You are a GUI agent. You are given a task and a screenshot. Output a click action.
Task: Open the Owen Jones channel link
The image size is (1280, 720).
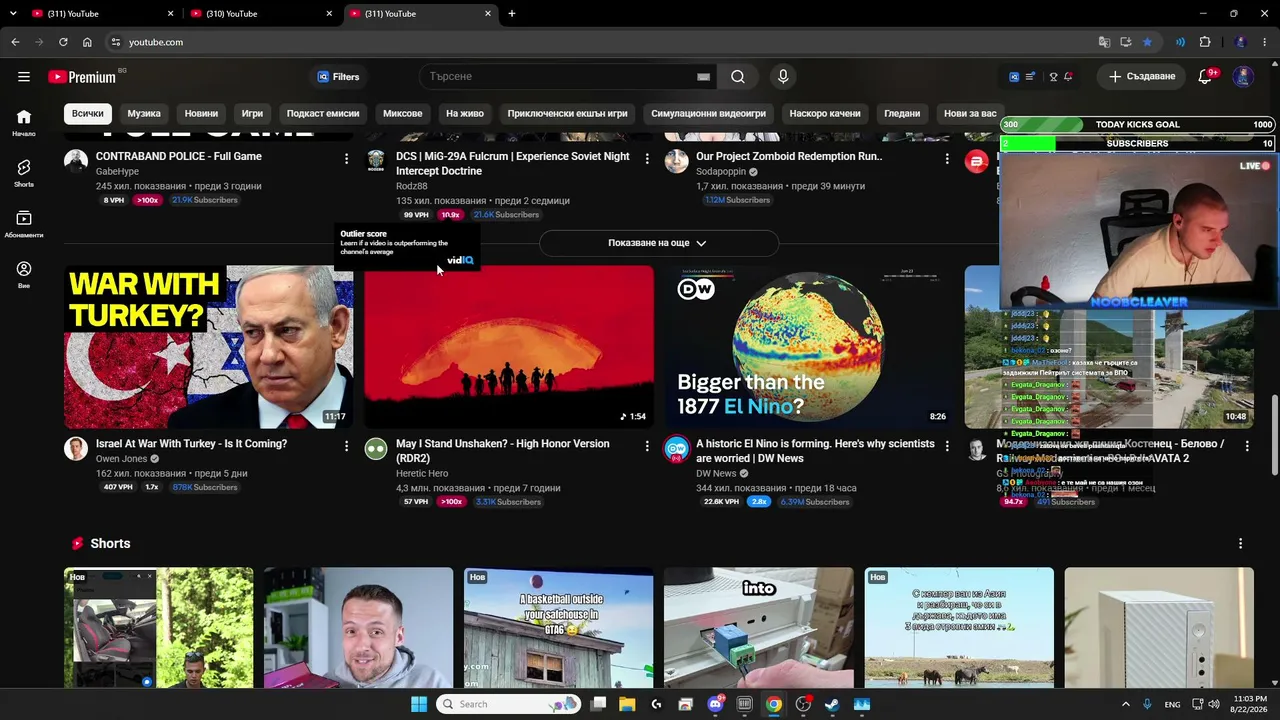point(121,459)
